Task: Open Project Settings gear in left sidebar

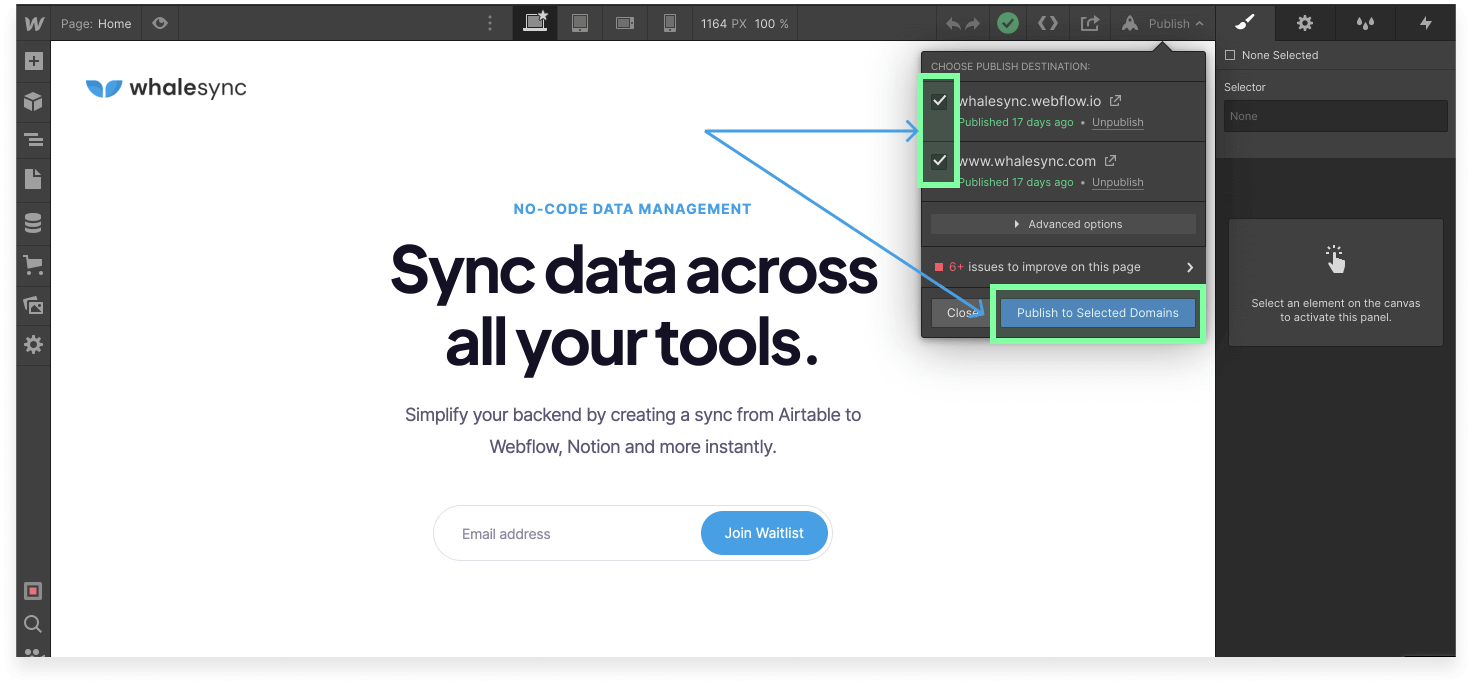Action: click(x=33, y=345)
